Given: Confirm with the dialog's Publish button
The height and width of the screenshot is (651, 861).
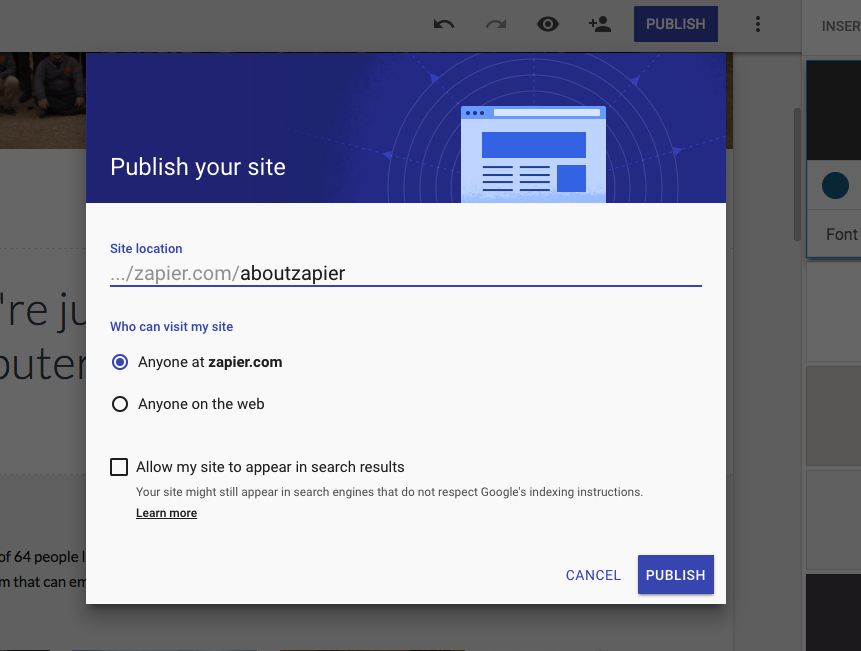Looking at the screenshot, I should [675, 575].
